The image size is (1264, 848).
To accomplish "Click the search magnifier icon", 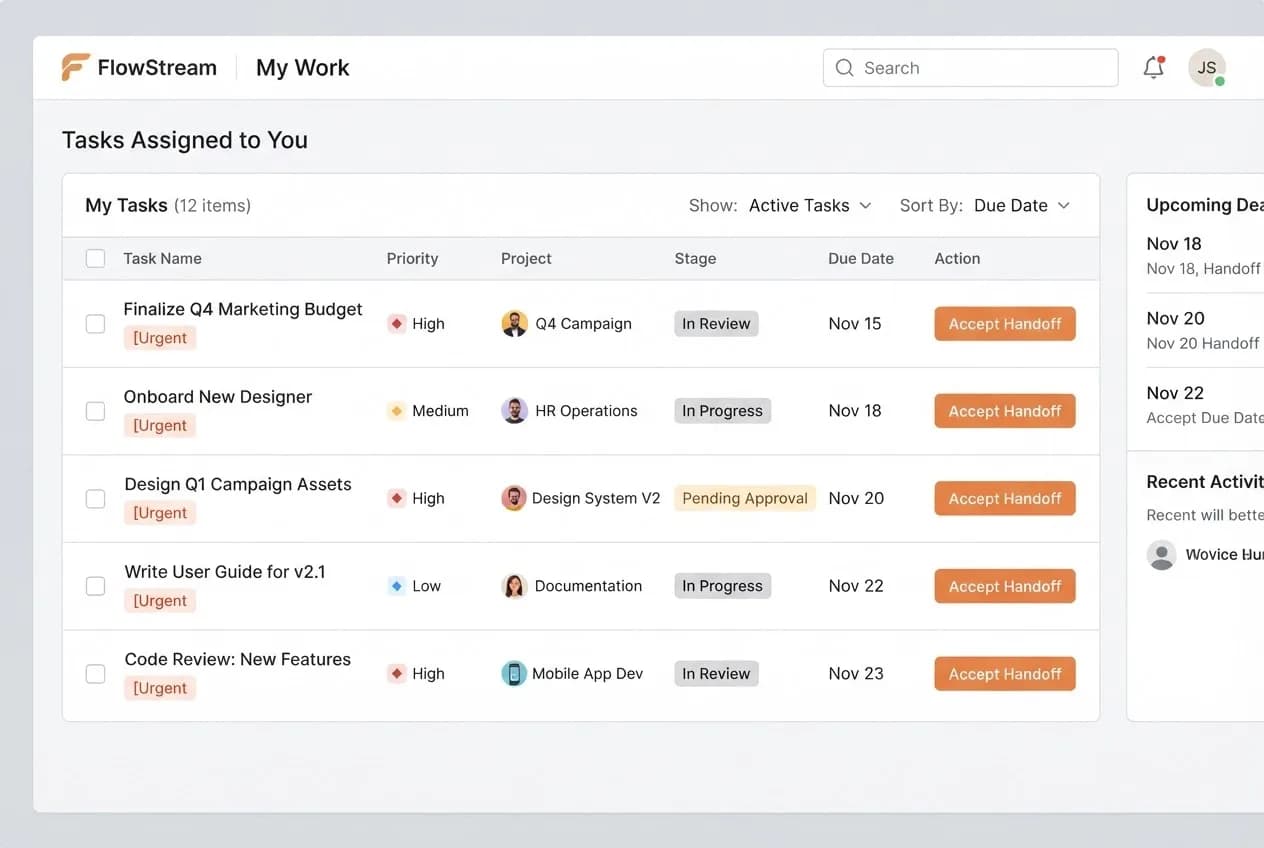I will click(x=845, y=68).
